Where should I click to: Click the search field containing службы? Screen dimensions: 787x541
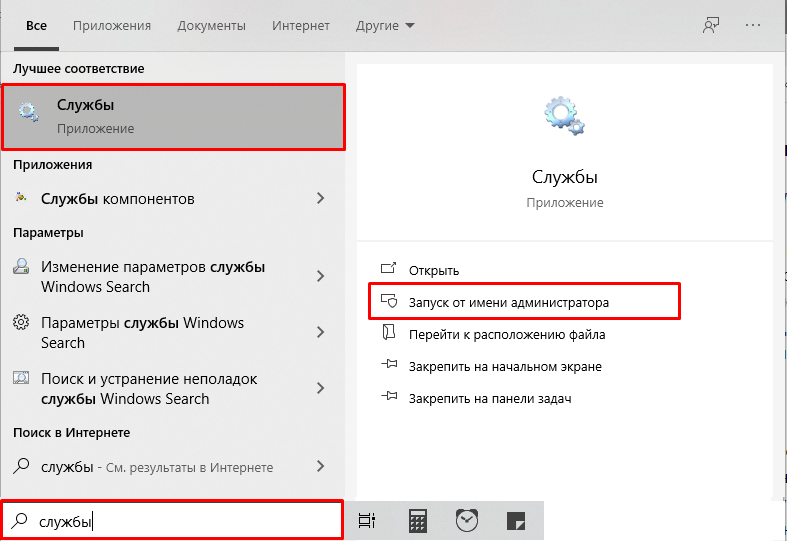(x=172, y=520)
